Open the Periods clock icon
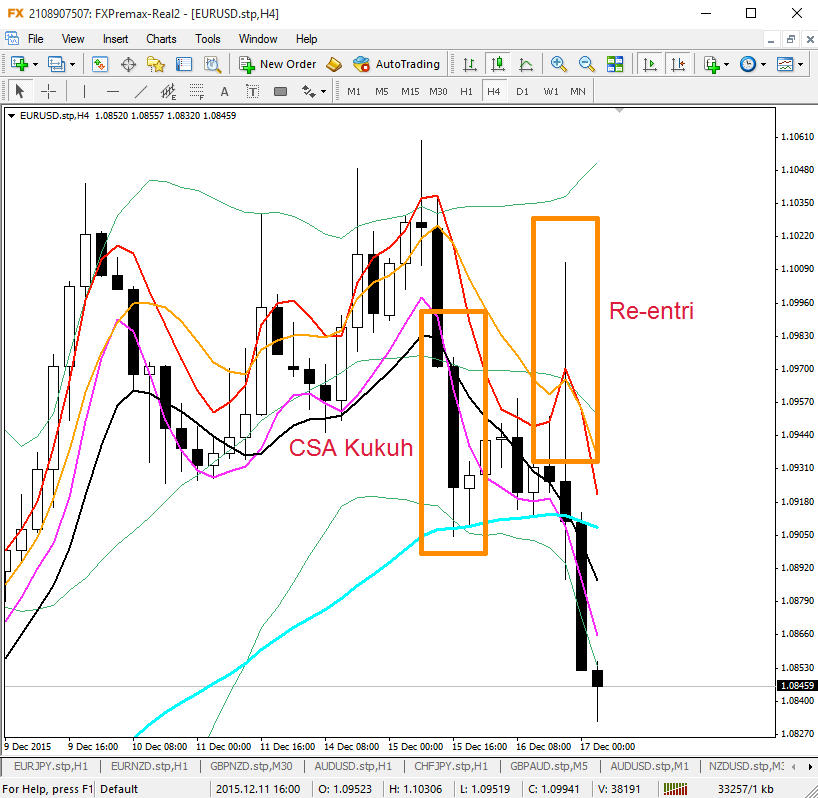 pyautogui.click(x=748, y=64)
